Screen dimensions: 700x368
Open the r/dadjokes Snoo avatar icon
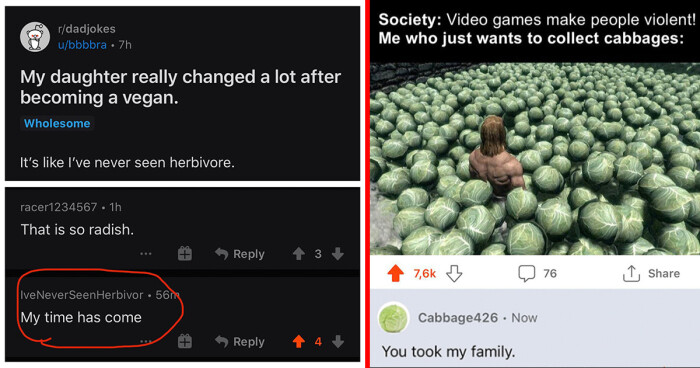(35, 37)
